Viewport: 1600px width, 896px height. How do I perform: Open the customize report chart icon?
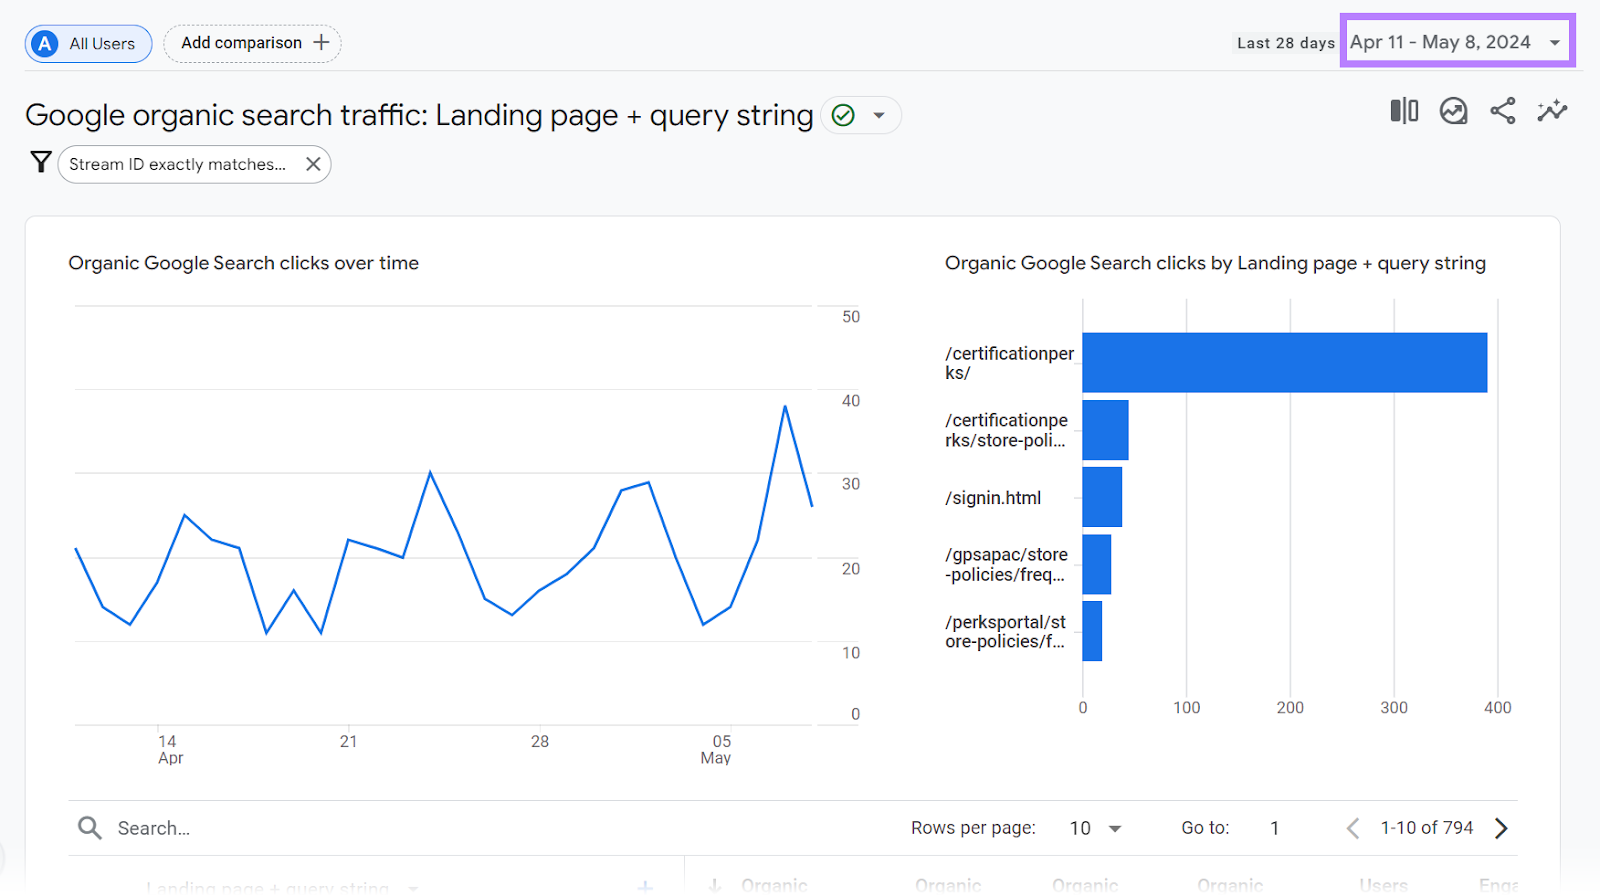pyautogui.click(x=1453, y=111)
